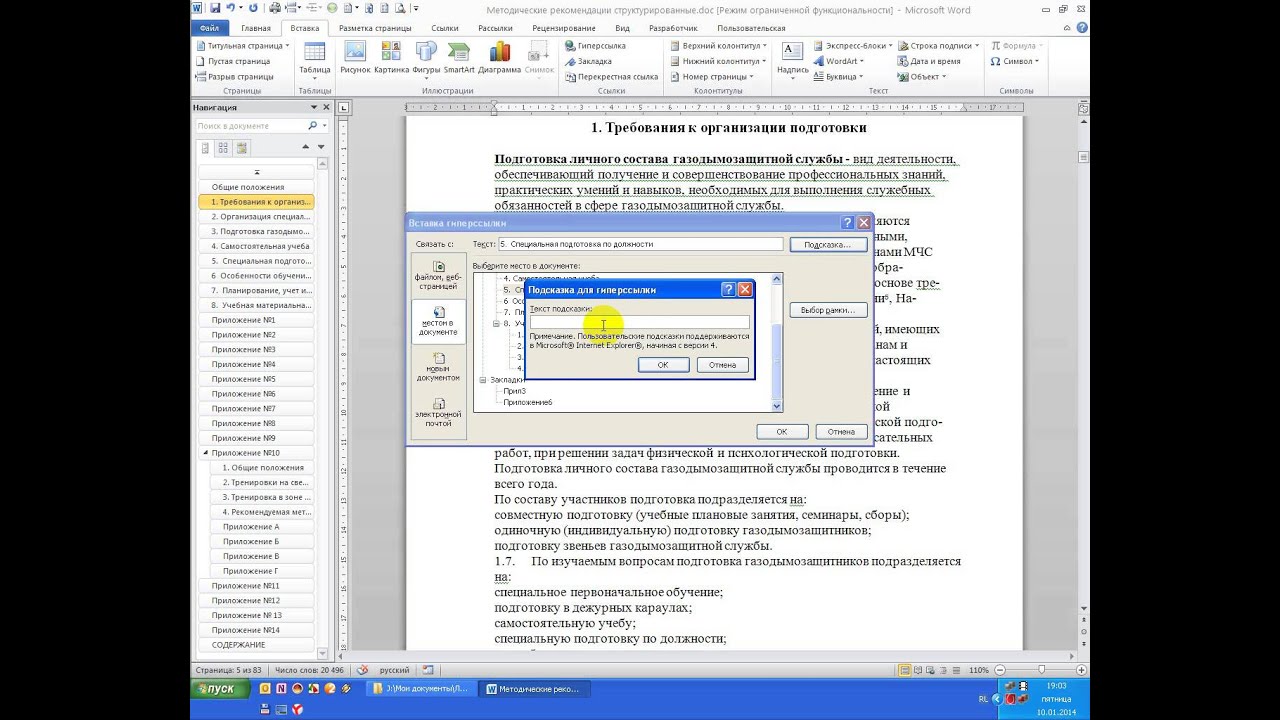Click the zoom out minus button in status bar
This screenshot has width=1280, height=720.
click(1001, 670)
